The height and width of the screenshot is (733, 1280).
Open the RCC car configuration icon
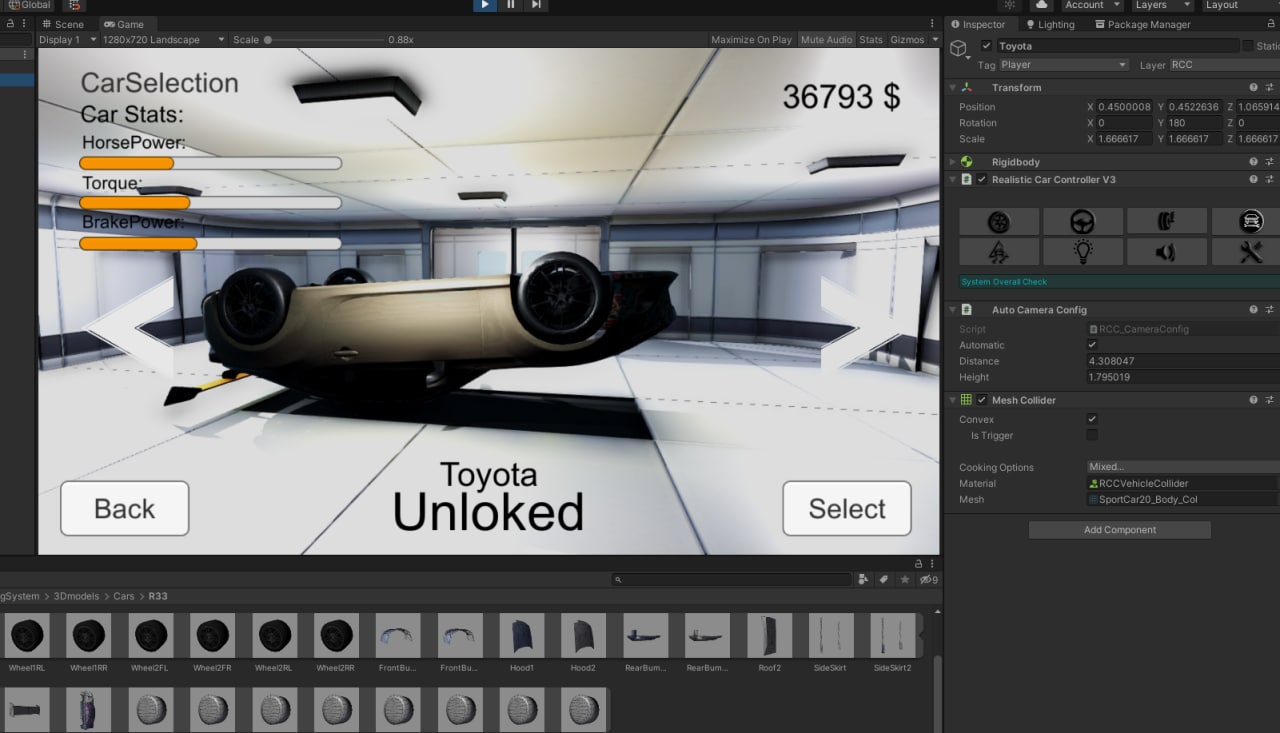1250,221
